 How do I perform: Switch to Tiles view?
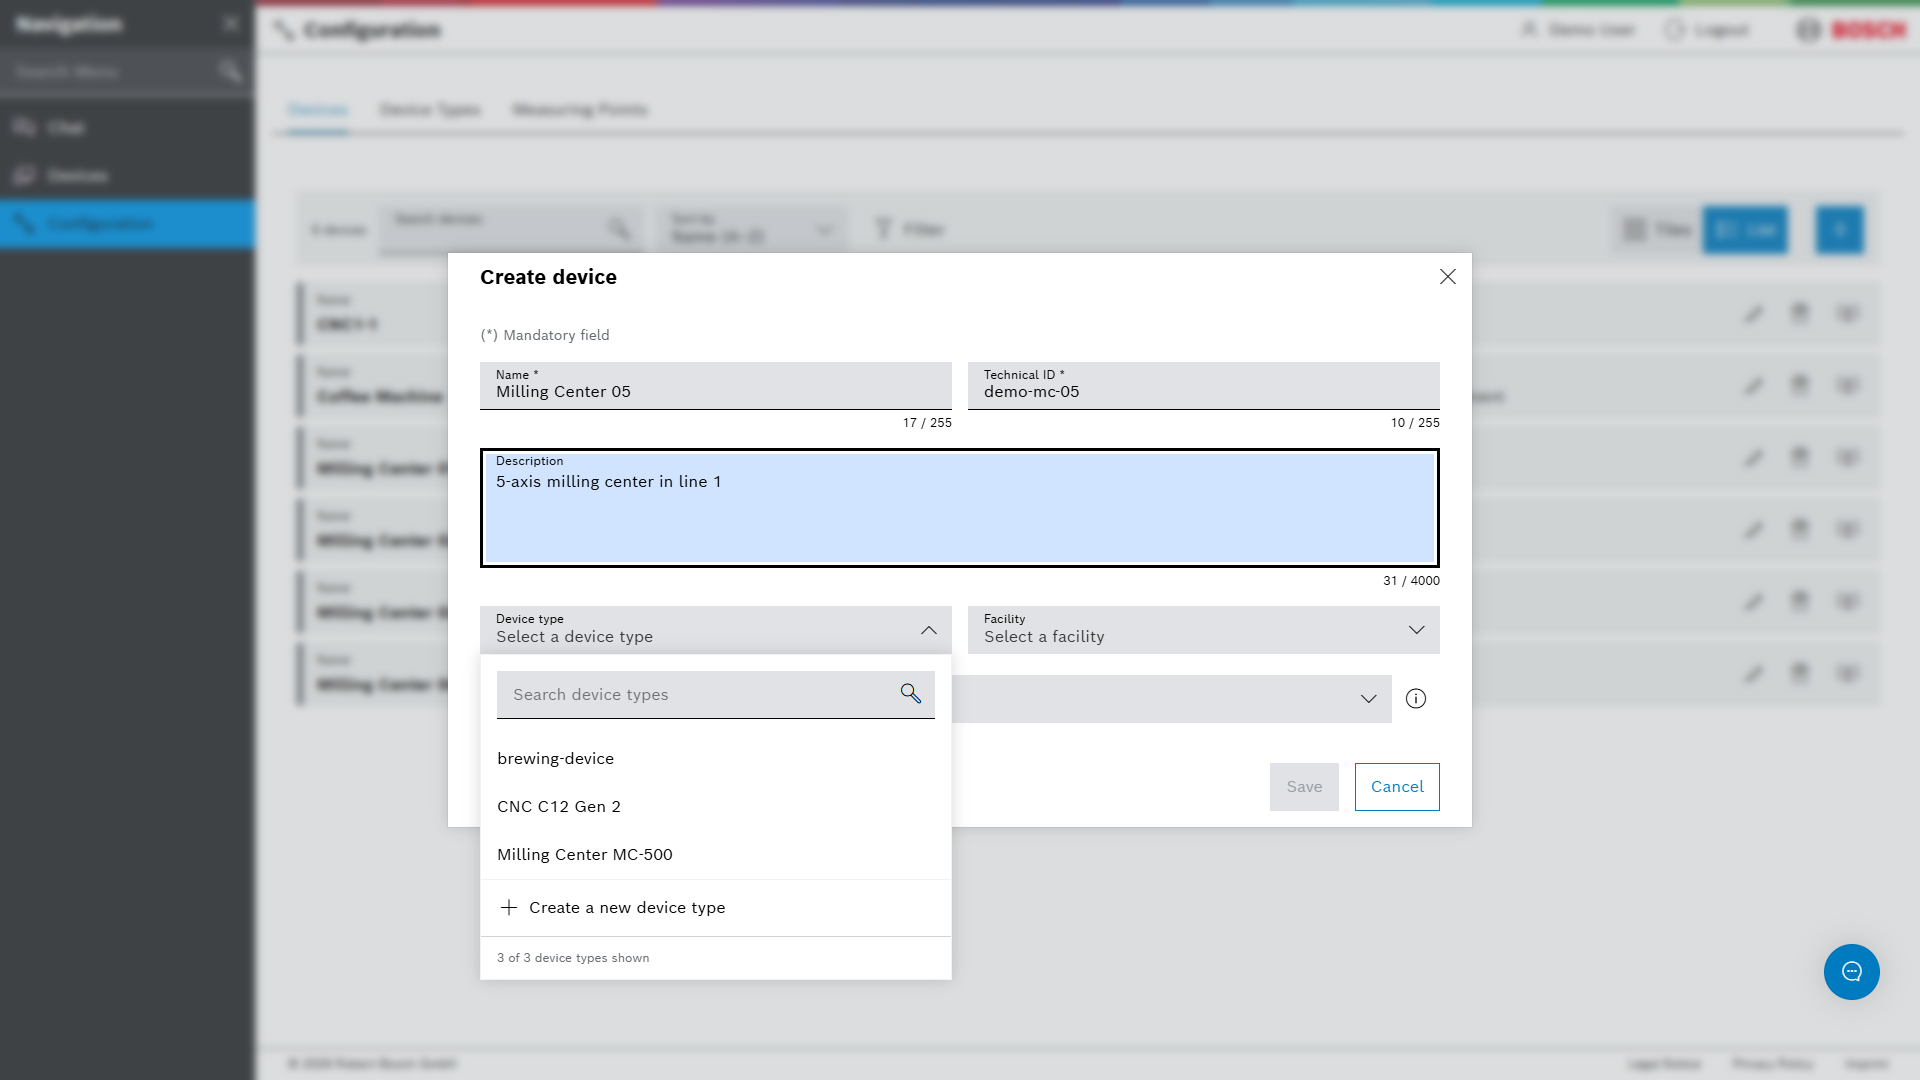1657,230
